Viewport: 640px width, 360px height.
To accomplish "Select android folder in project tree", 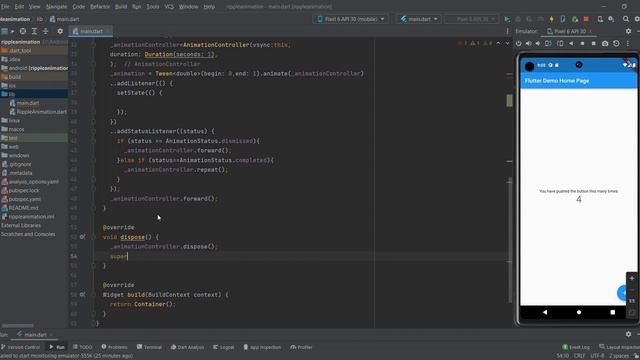I will coord(34,68).
